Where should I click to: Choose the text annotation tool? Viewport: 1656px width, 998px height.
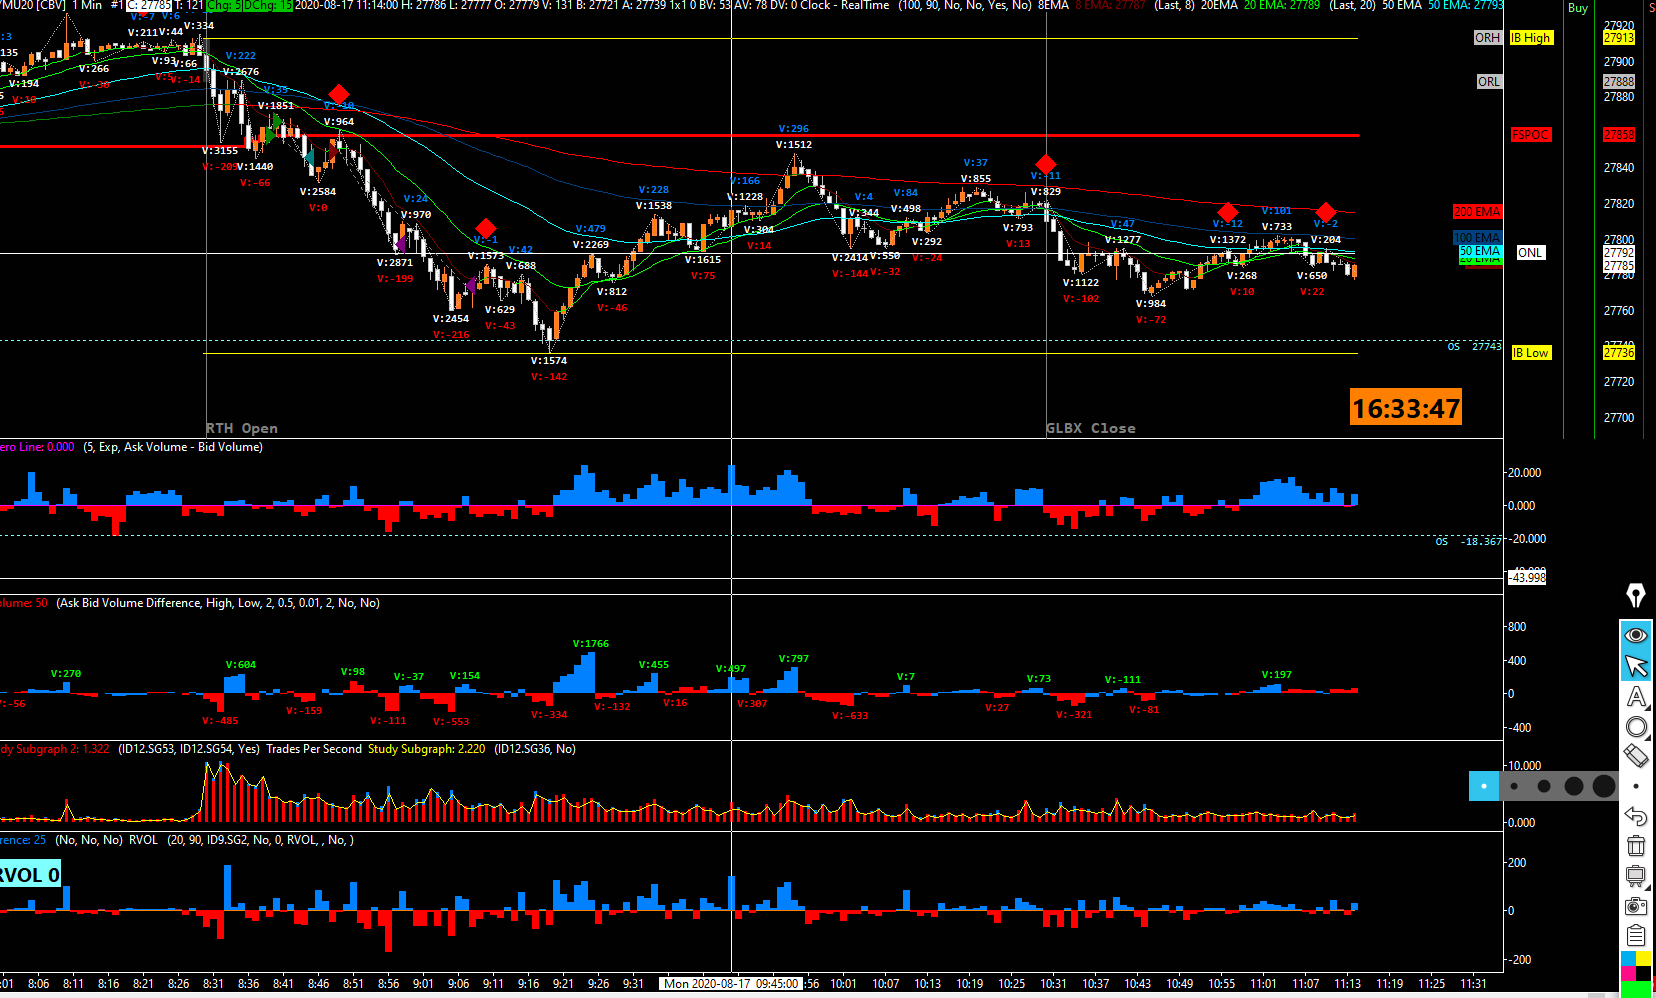1636,697
